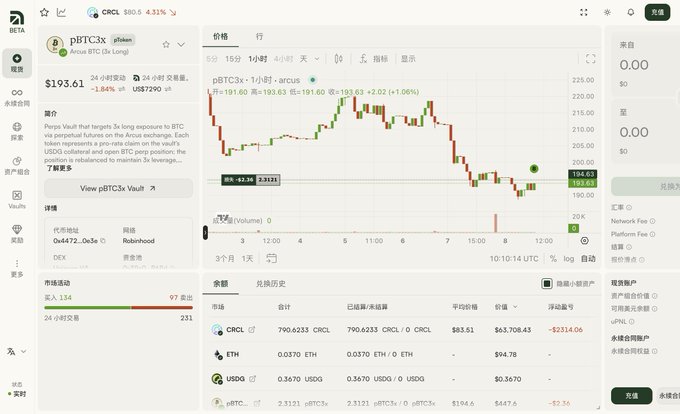
Task: Open the 资产组合 portfolio sidebar item
Action: coord(17,166)
